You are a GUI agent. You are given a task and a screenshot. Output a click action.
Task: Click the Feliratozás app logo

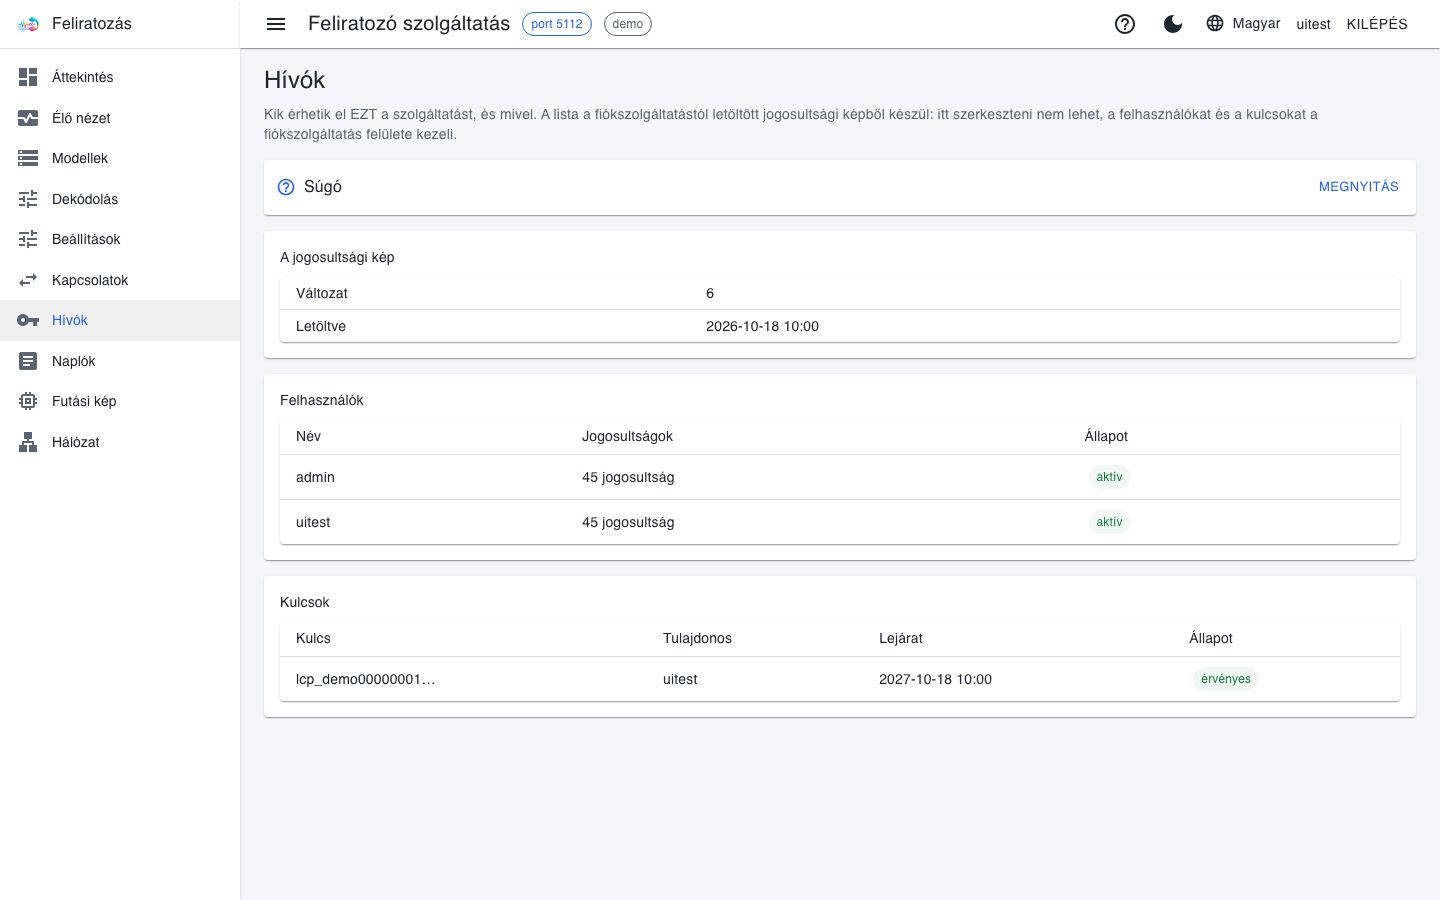[x=28, y=24]
